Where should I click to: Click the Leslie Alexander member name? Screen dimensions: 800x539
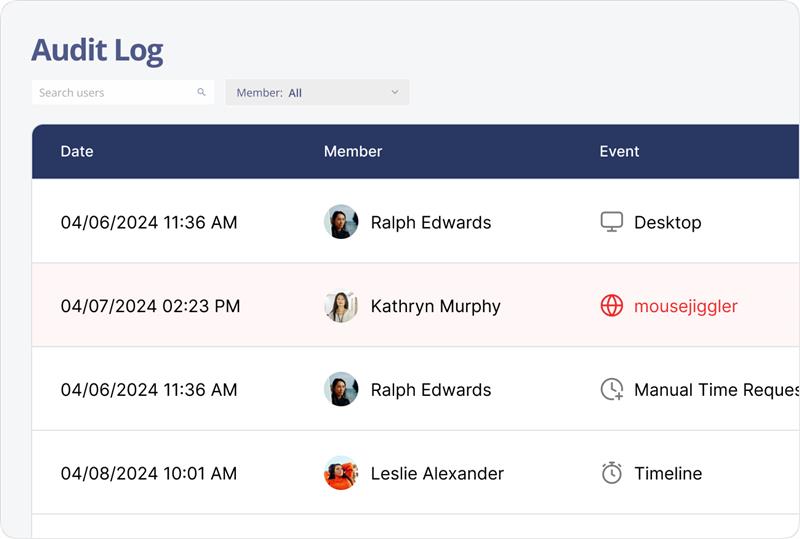coord(437,473)
